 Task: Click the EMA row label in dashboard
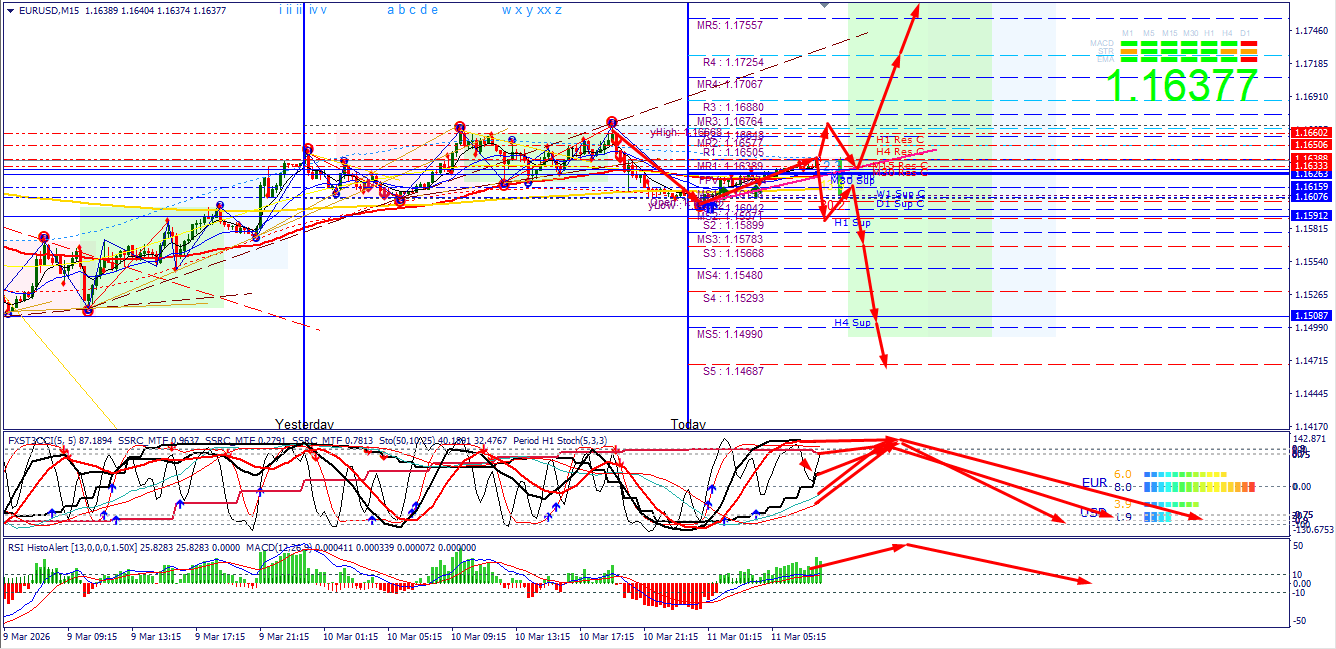[1105, 59]
